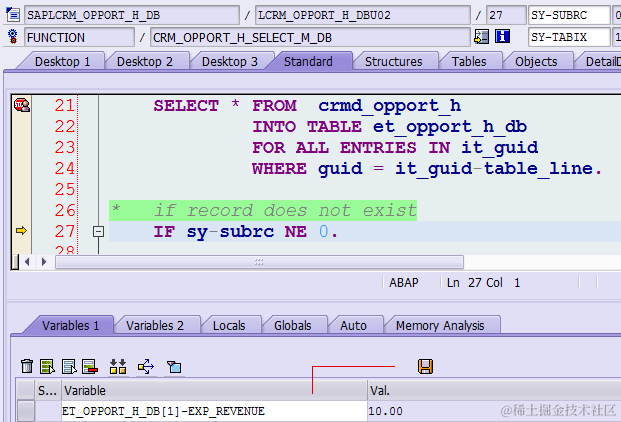Open the Desktop 3 tab

point(230,62)
